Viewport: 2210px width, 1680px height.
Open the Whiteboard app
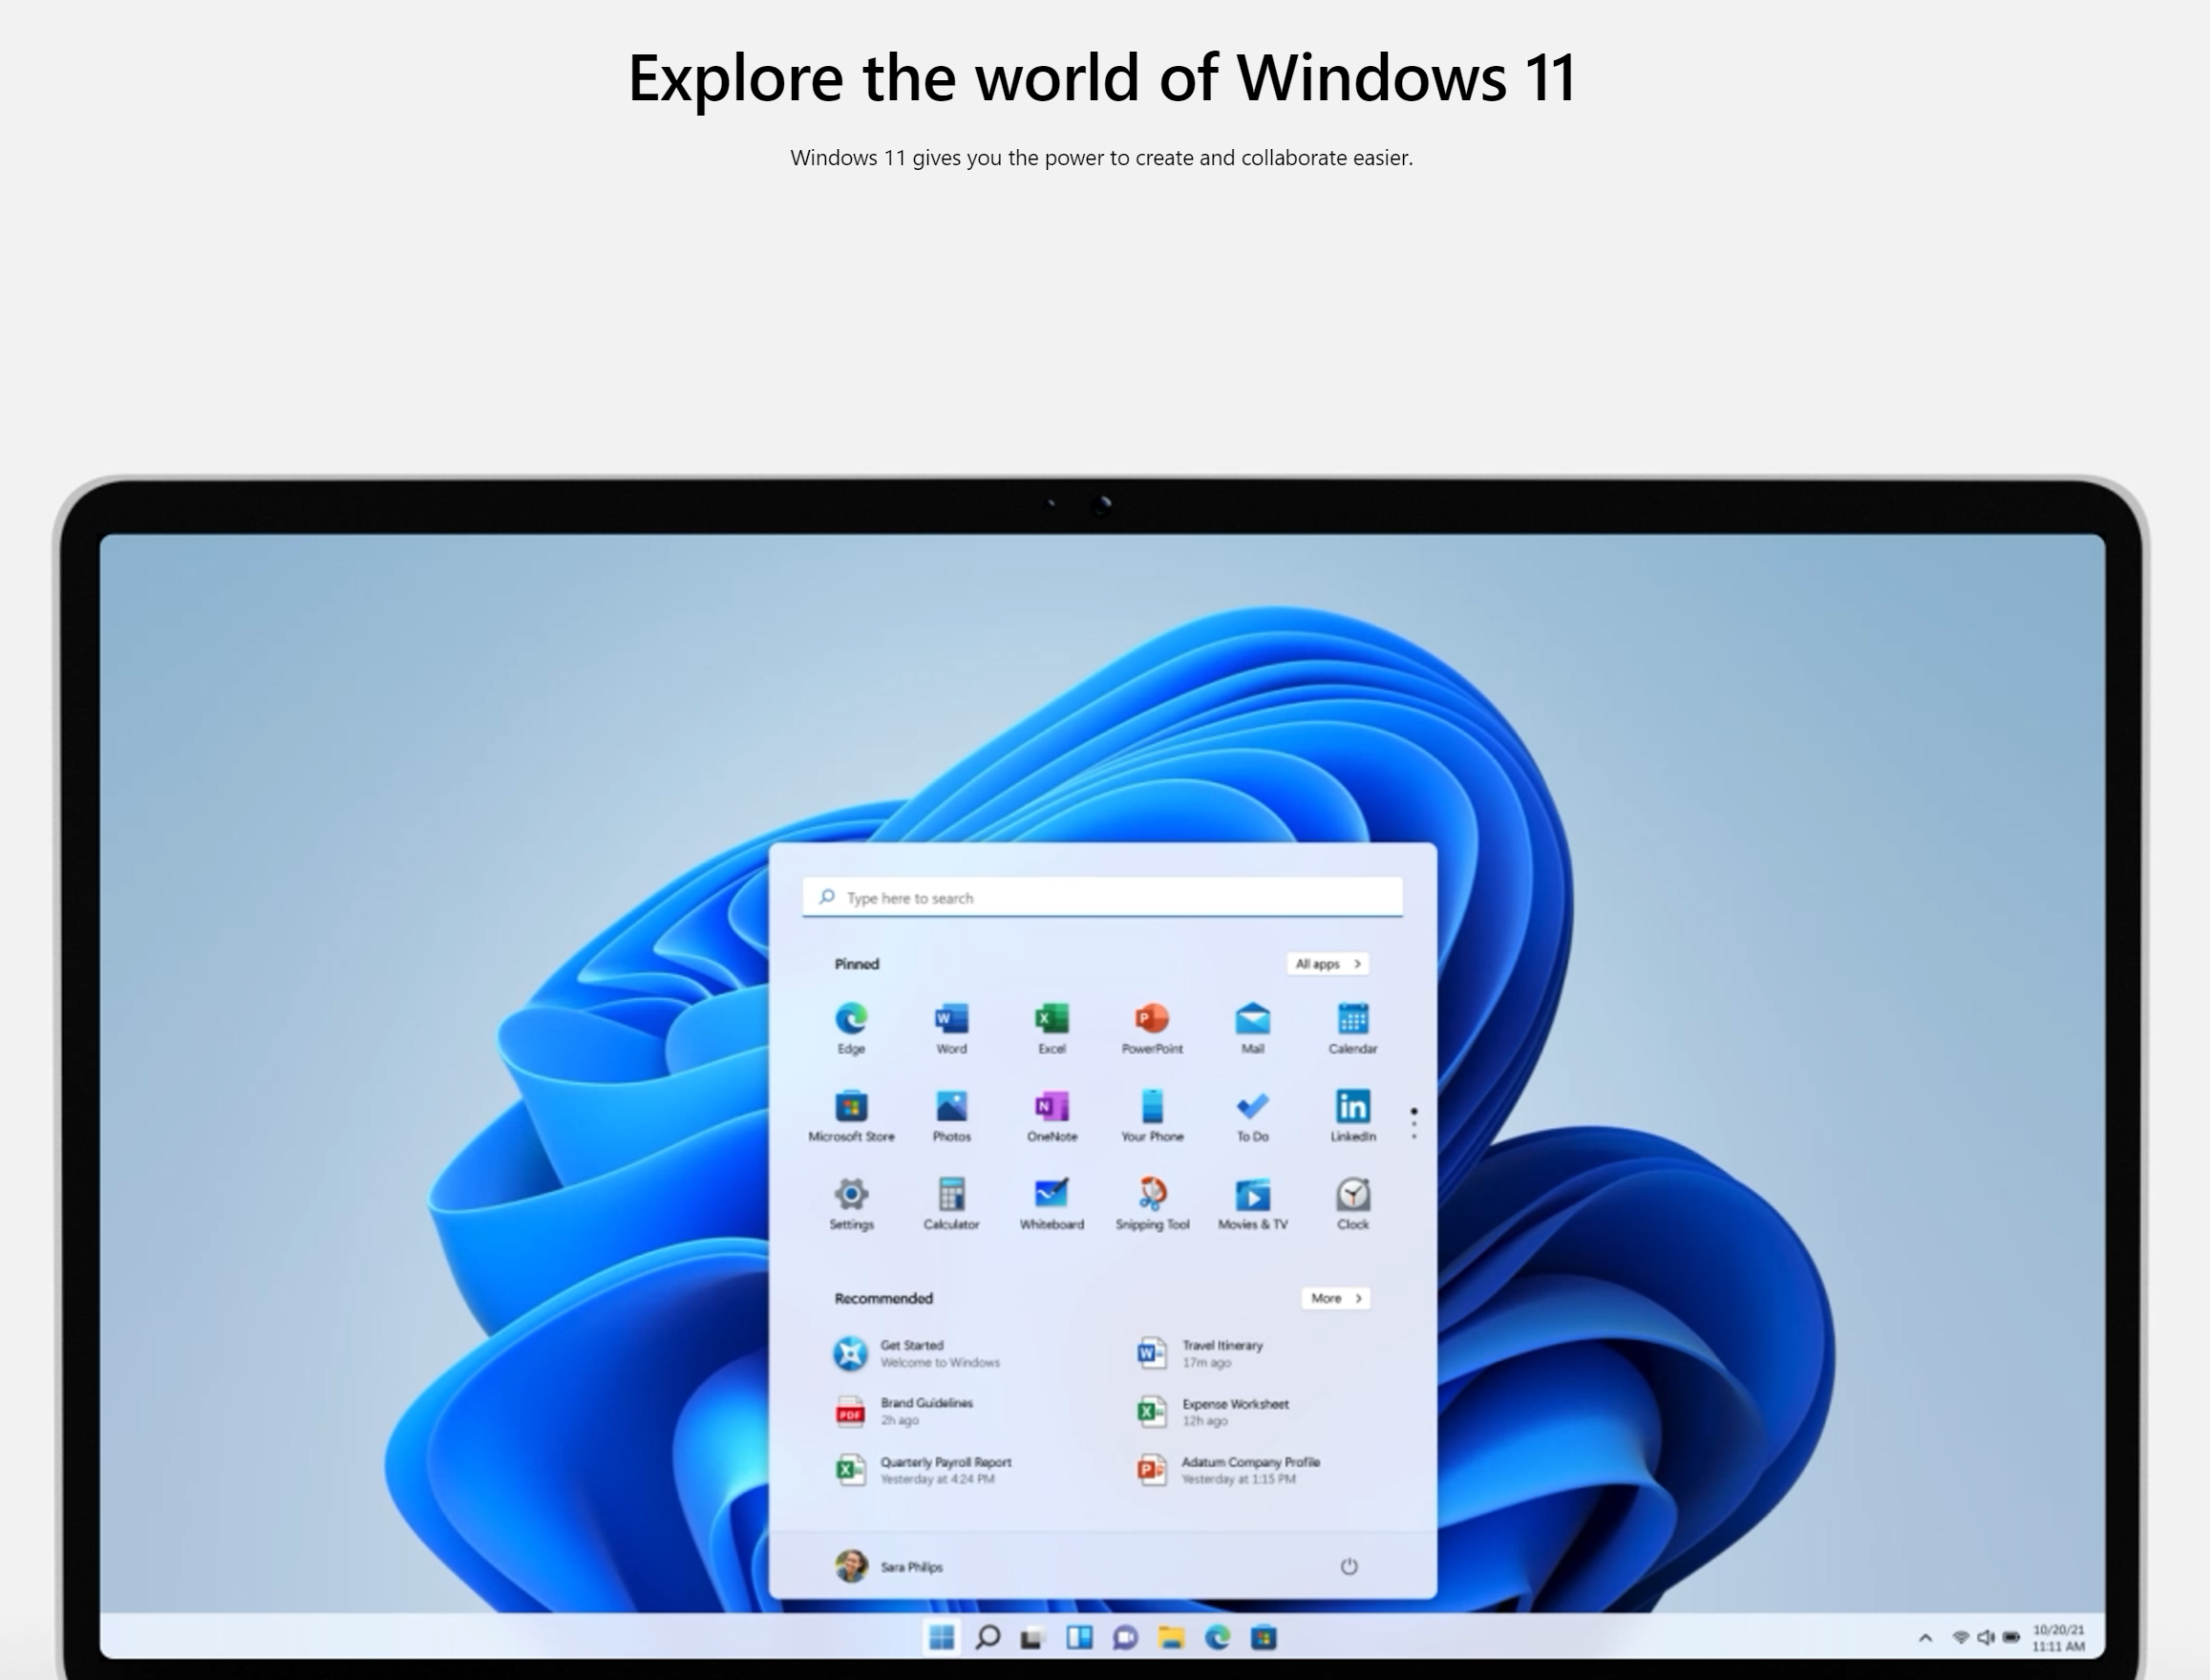coord(1051,1203)
